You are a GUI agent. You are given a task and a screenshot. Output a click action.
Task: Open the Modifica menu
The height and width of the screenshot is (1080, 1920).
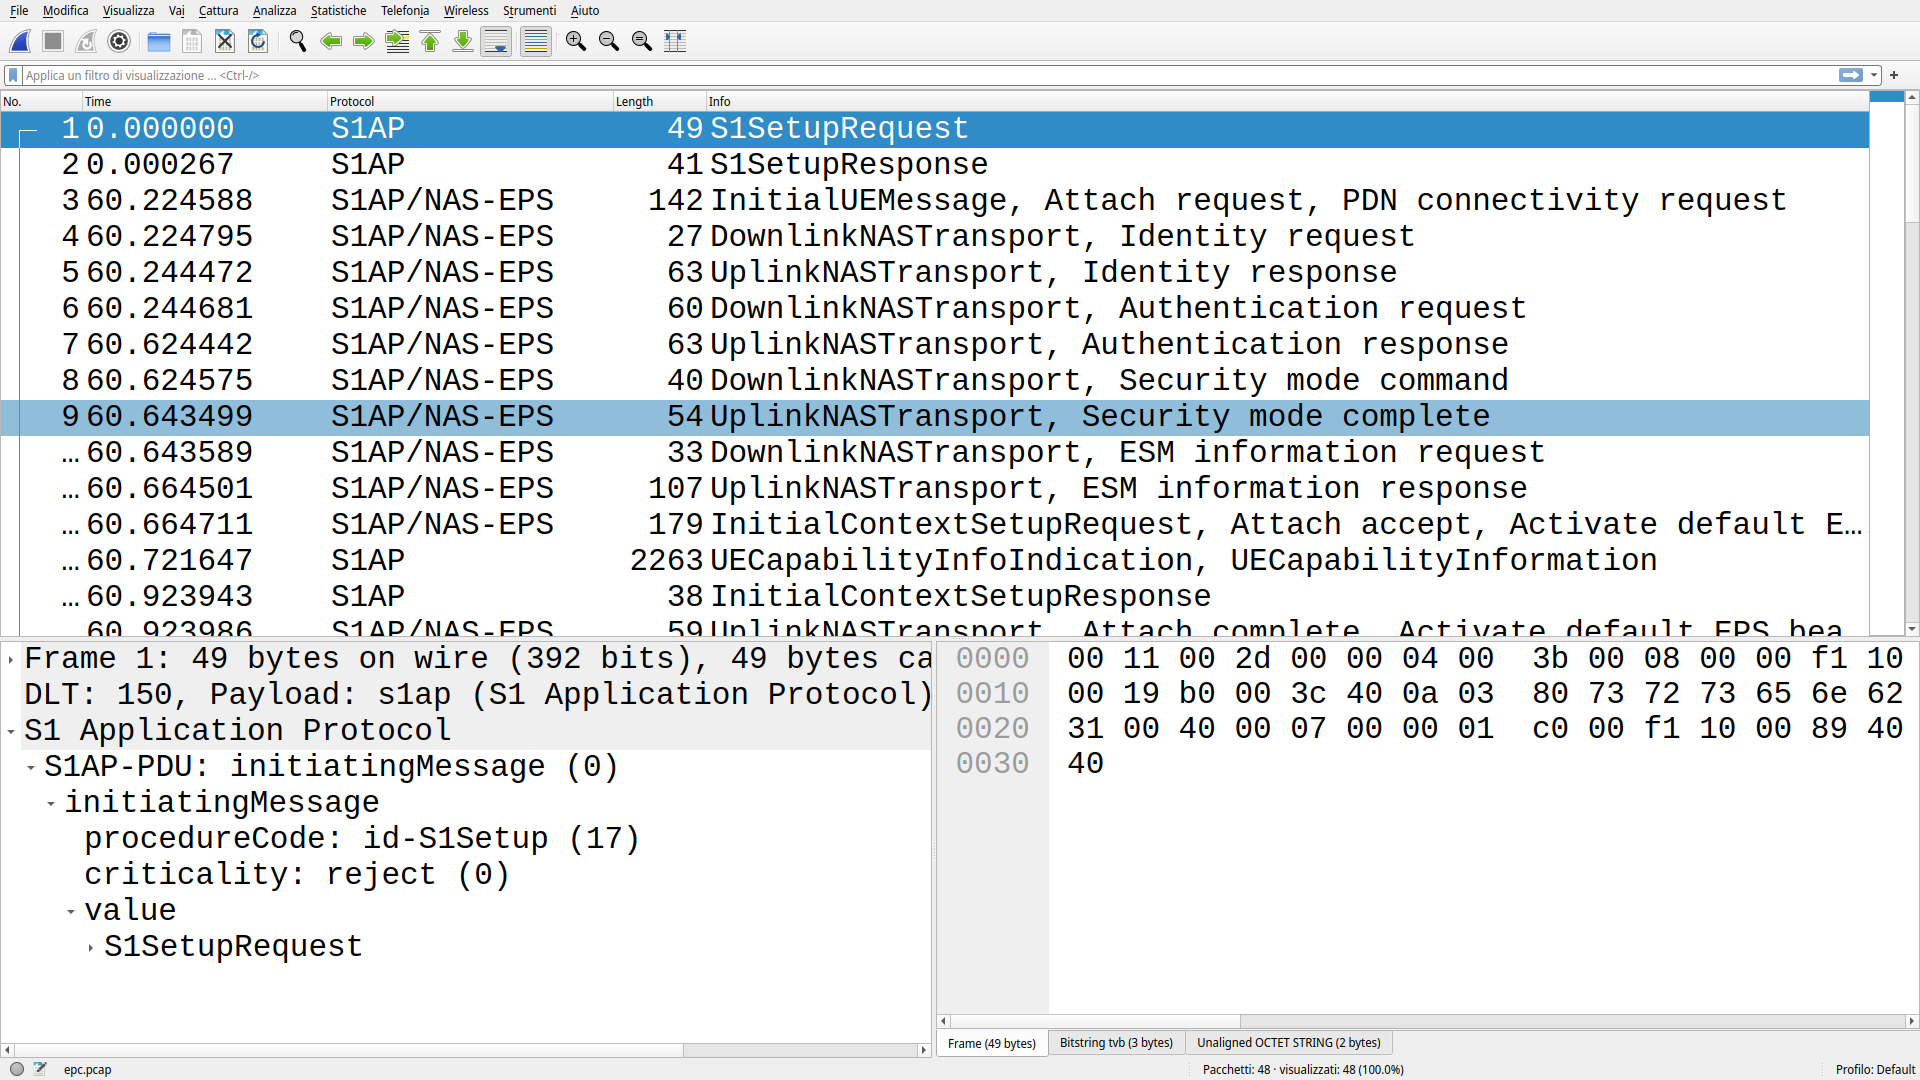click(66, 10)
